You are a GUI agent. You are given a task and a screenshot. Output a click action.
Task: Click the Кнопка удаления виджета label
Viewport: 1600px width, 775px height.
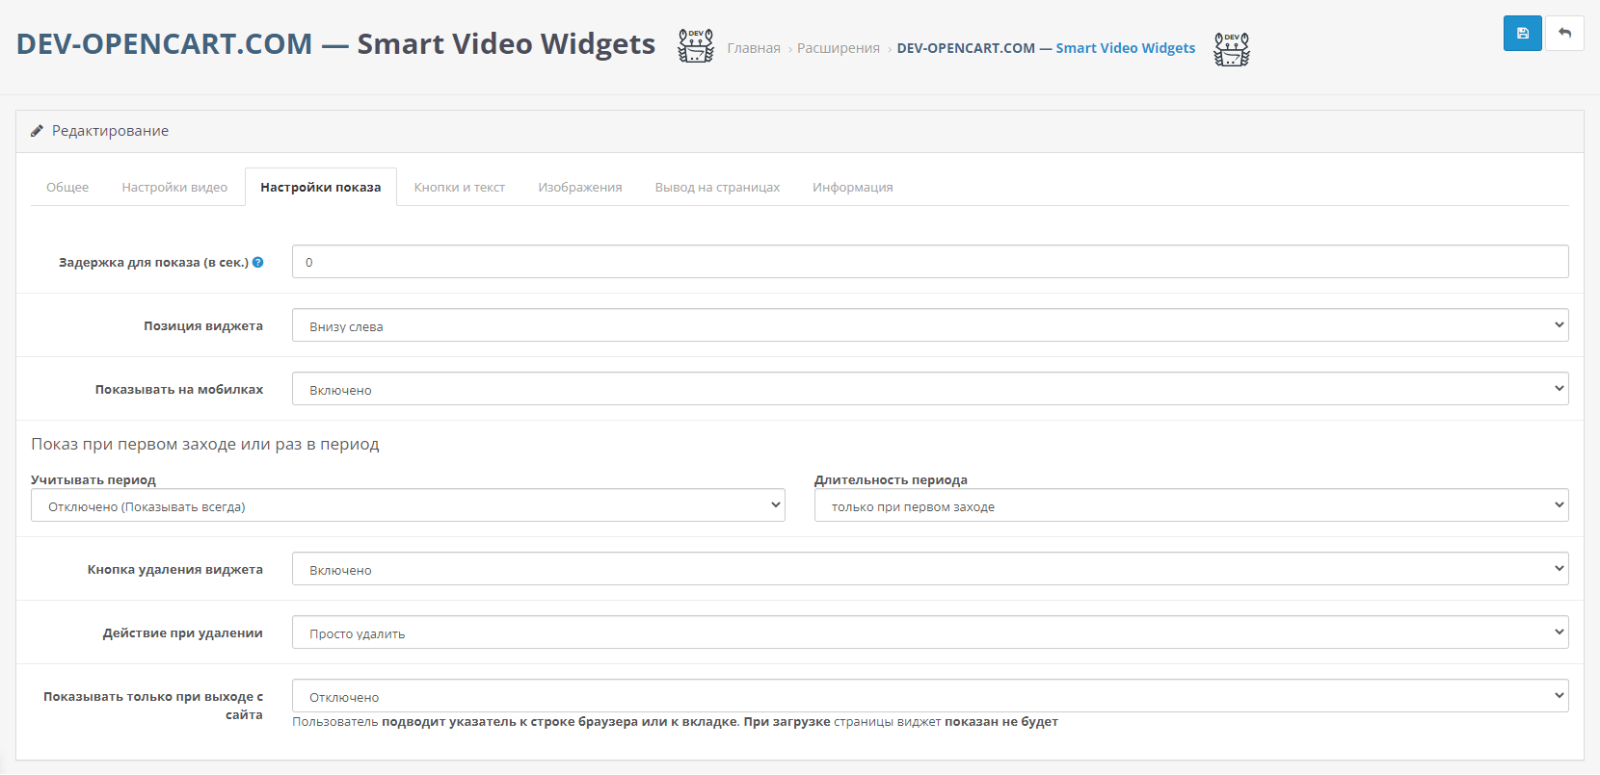point(175,569)
